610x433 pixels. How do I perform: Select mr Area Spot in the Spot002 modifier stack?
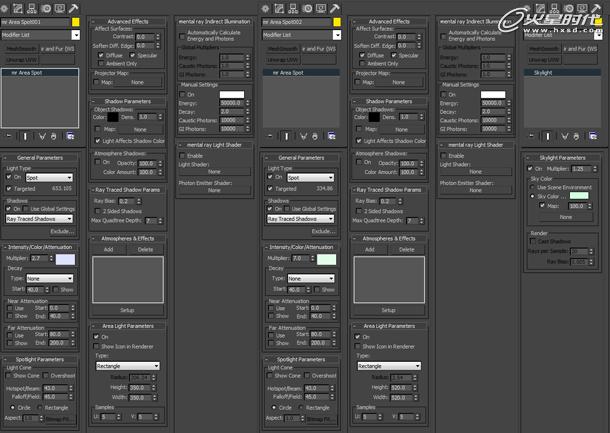point(301,73)
